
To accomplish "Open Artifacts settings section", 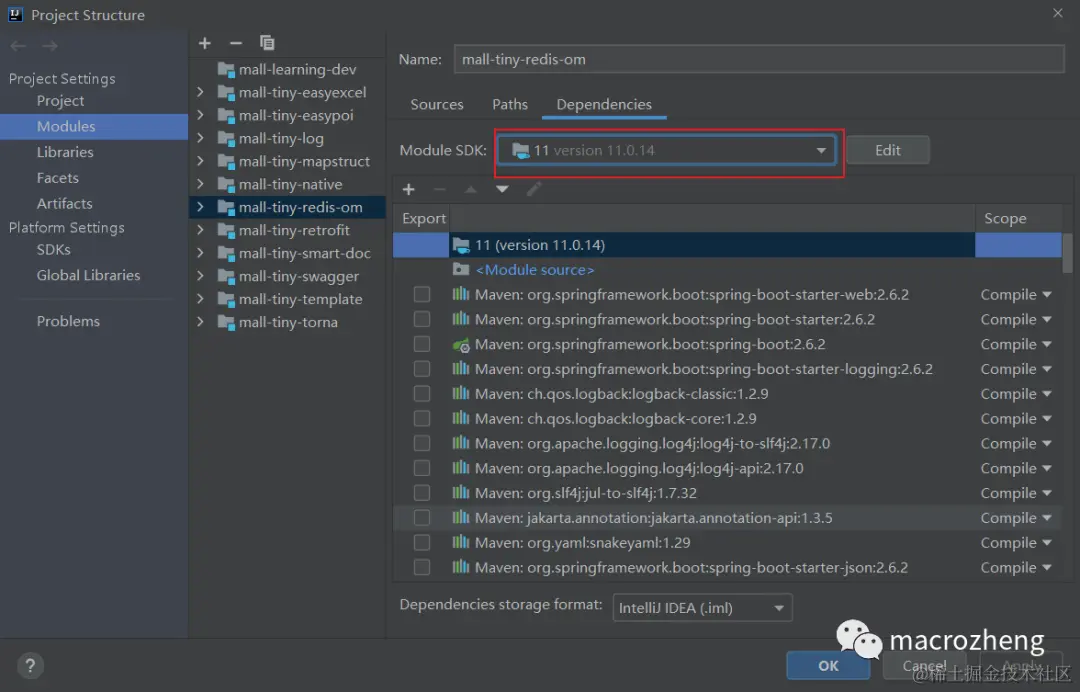I will (64, 204).
